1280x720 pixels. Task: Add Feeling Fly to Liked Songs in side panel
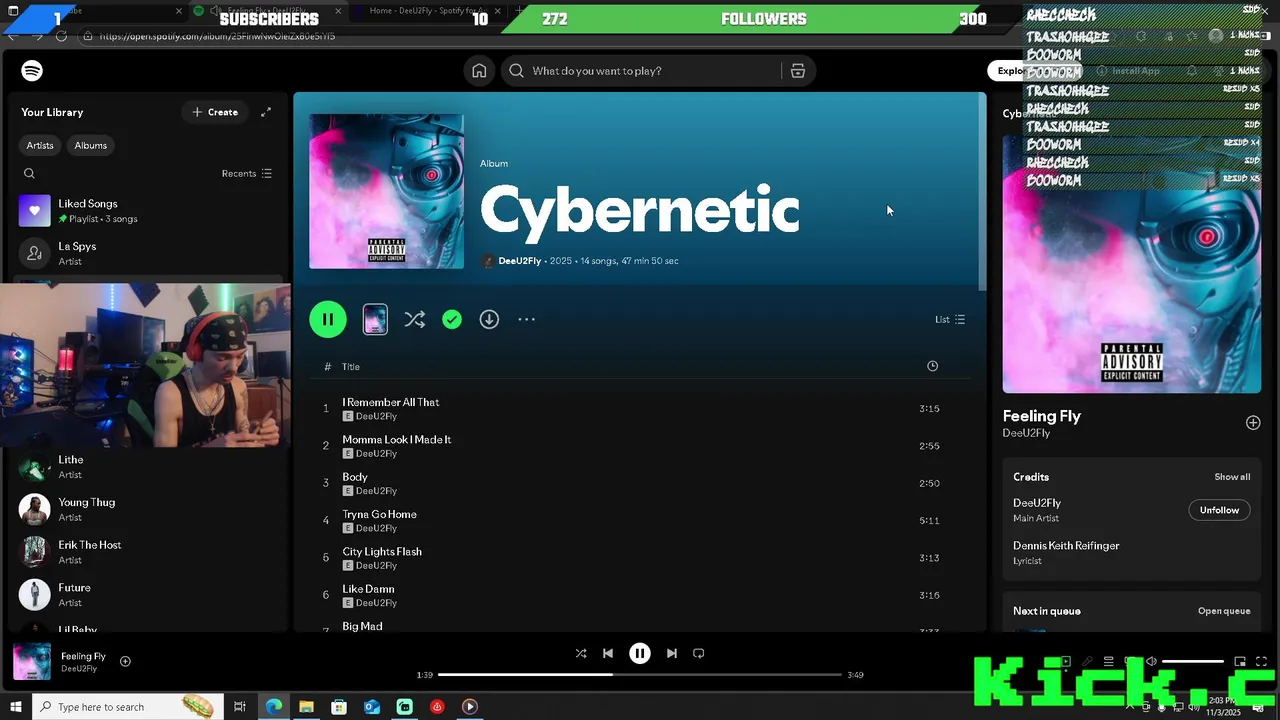pyautogui.click(x=1253, y=423)
